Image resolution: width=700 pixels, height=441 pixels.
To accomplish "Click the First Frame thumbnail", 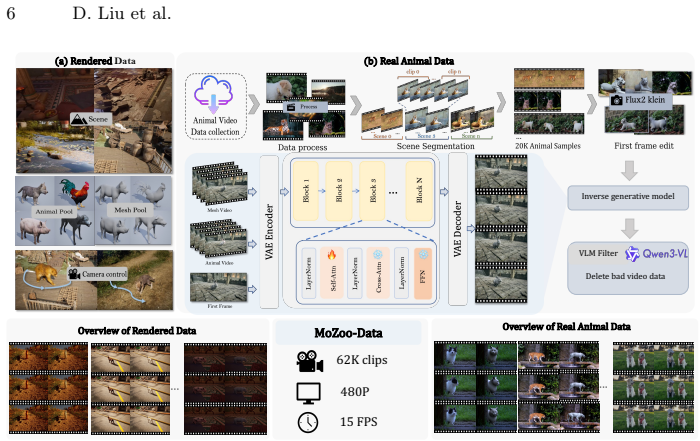I will tap(219, 287).
